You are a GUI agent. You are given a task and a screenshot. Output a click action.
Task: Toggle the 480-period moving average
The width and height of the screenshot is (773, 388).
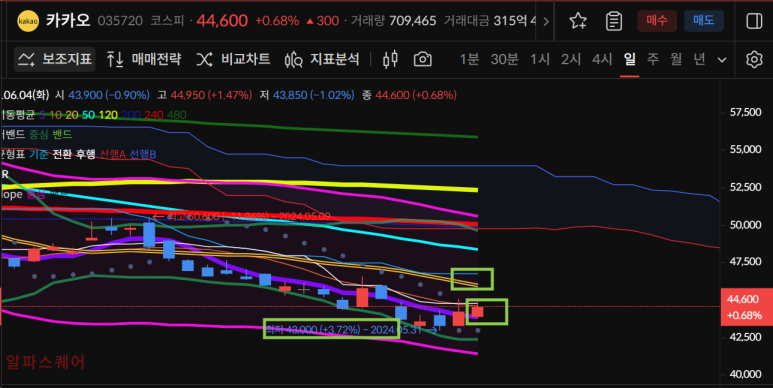(x=176, y=115)
